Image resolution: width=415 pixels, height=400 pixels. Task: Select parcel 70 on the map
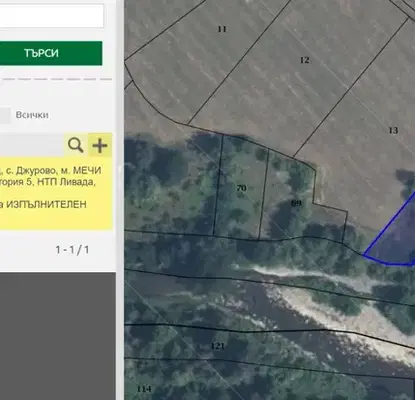click(241, 188)
